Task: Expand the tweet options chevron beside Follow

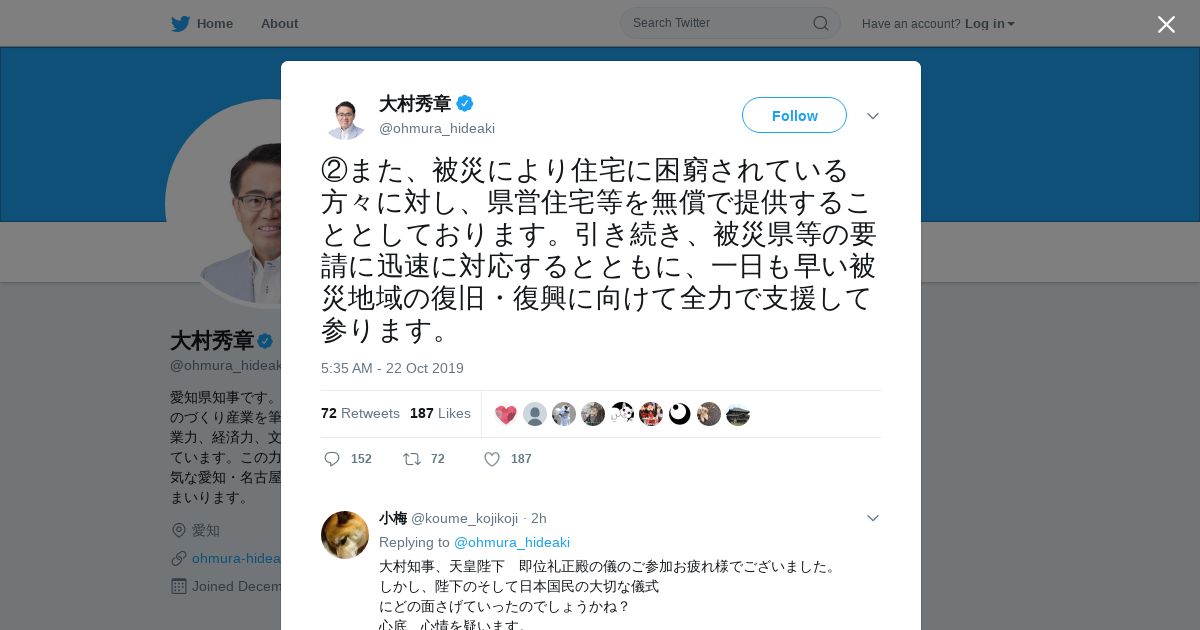Action: click(x=873, y=116)
